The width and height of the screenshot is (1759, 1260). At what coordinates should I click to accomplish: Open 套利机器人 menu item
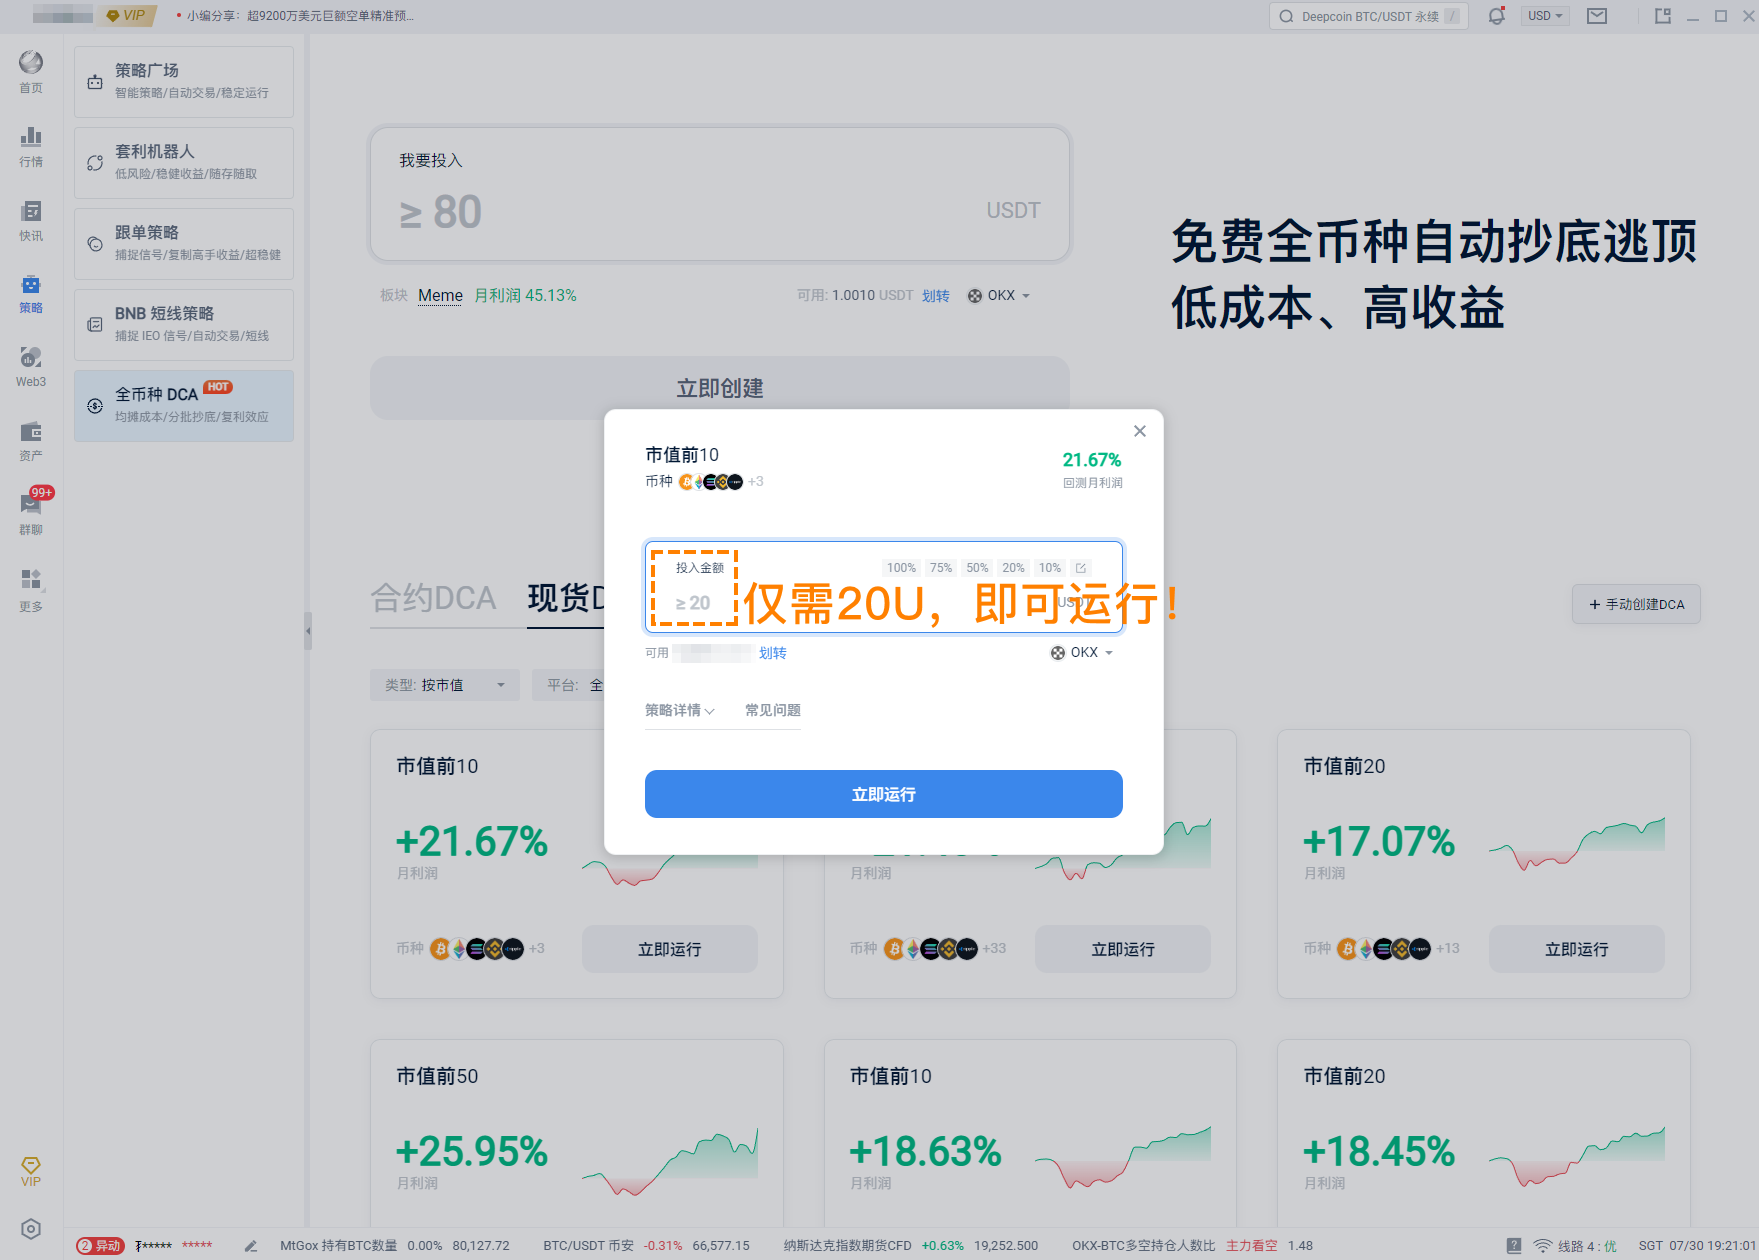(184, 162)
